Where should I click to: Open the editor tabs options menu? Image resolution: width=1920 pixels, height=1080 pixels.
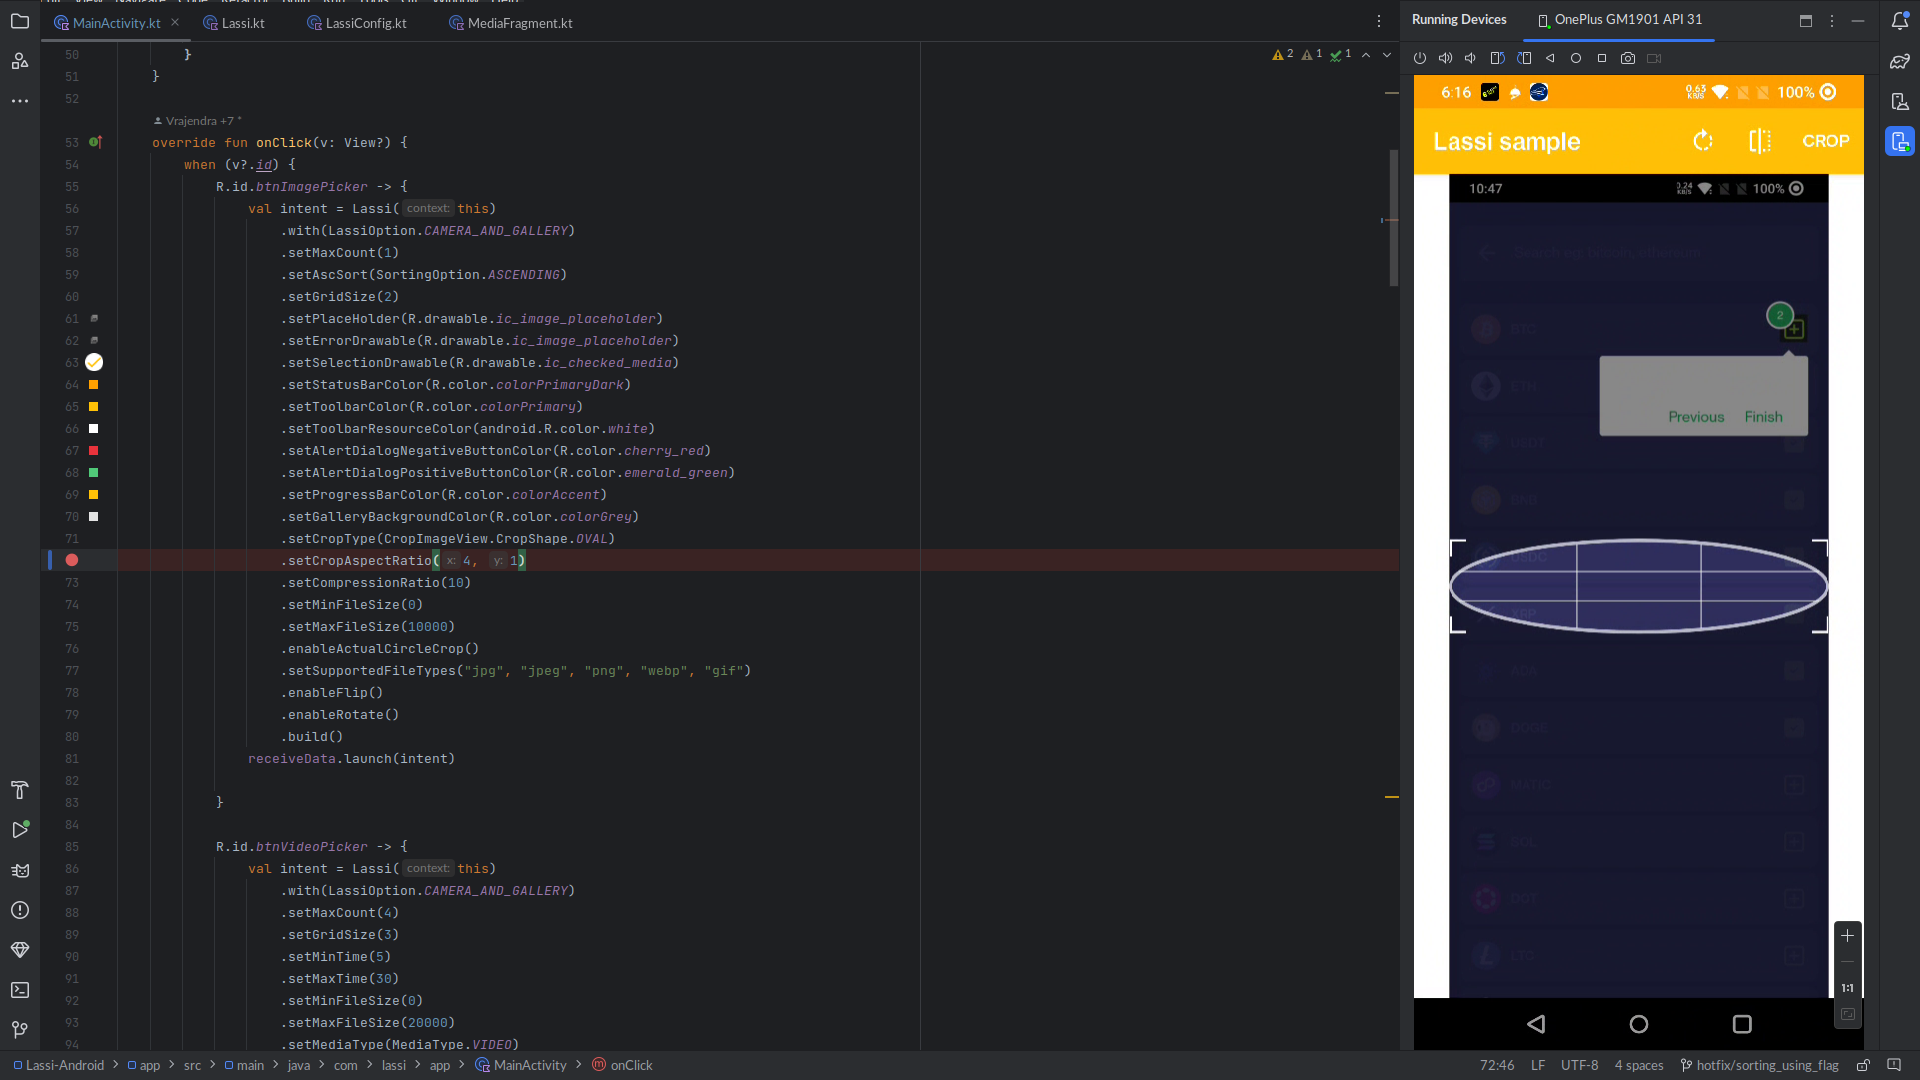1379,20
